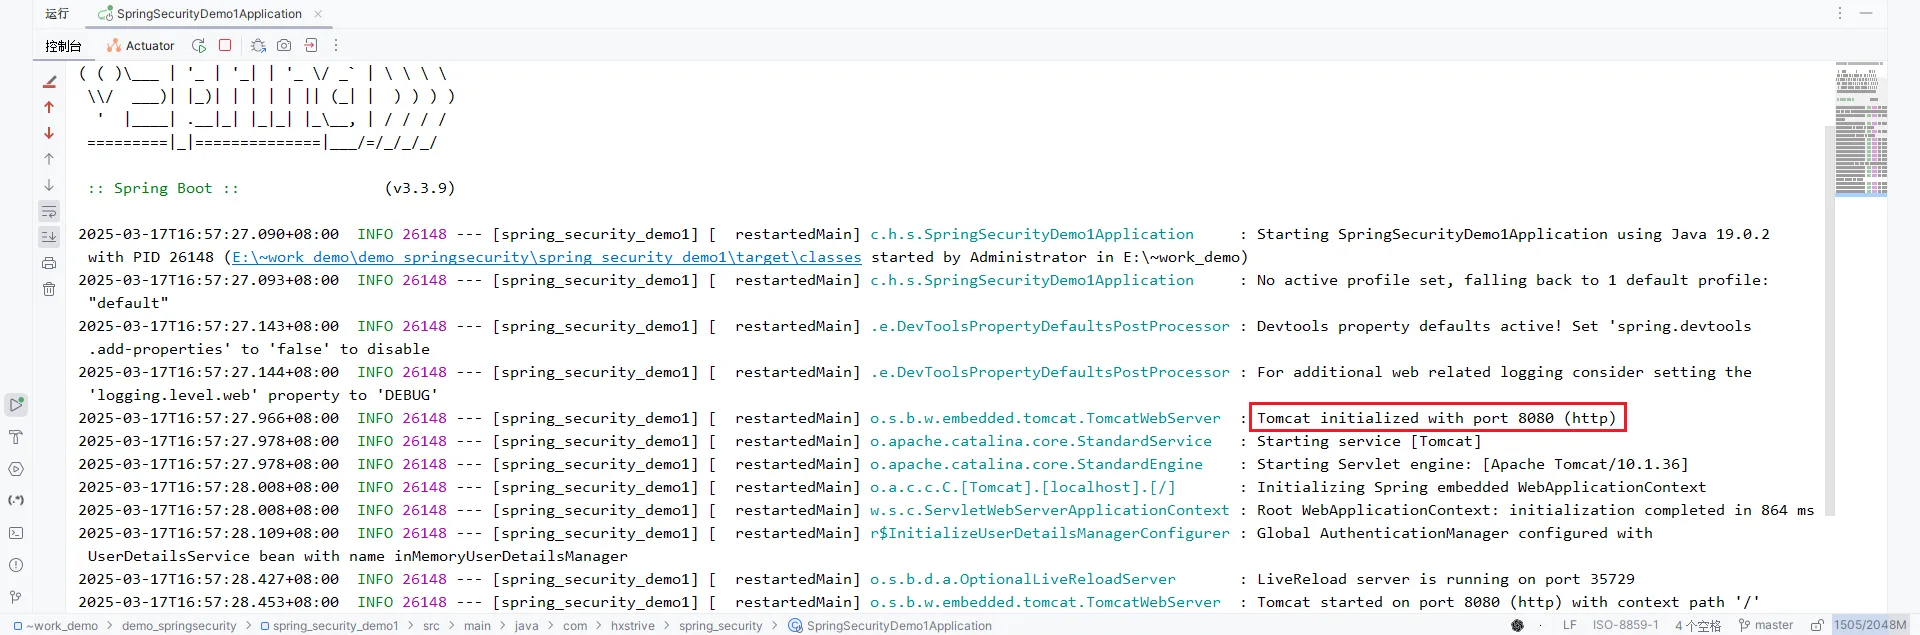Jump to next error with red down arrow
This screenshot has width=1920, height=635.
click(49, 133)
